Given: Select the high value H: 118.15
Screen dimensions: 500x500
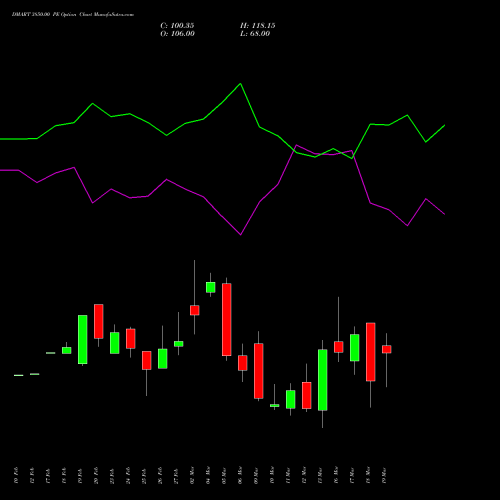Looking at the screenshot, I should [x=258, y=26].
